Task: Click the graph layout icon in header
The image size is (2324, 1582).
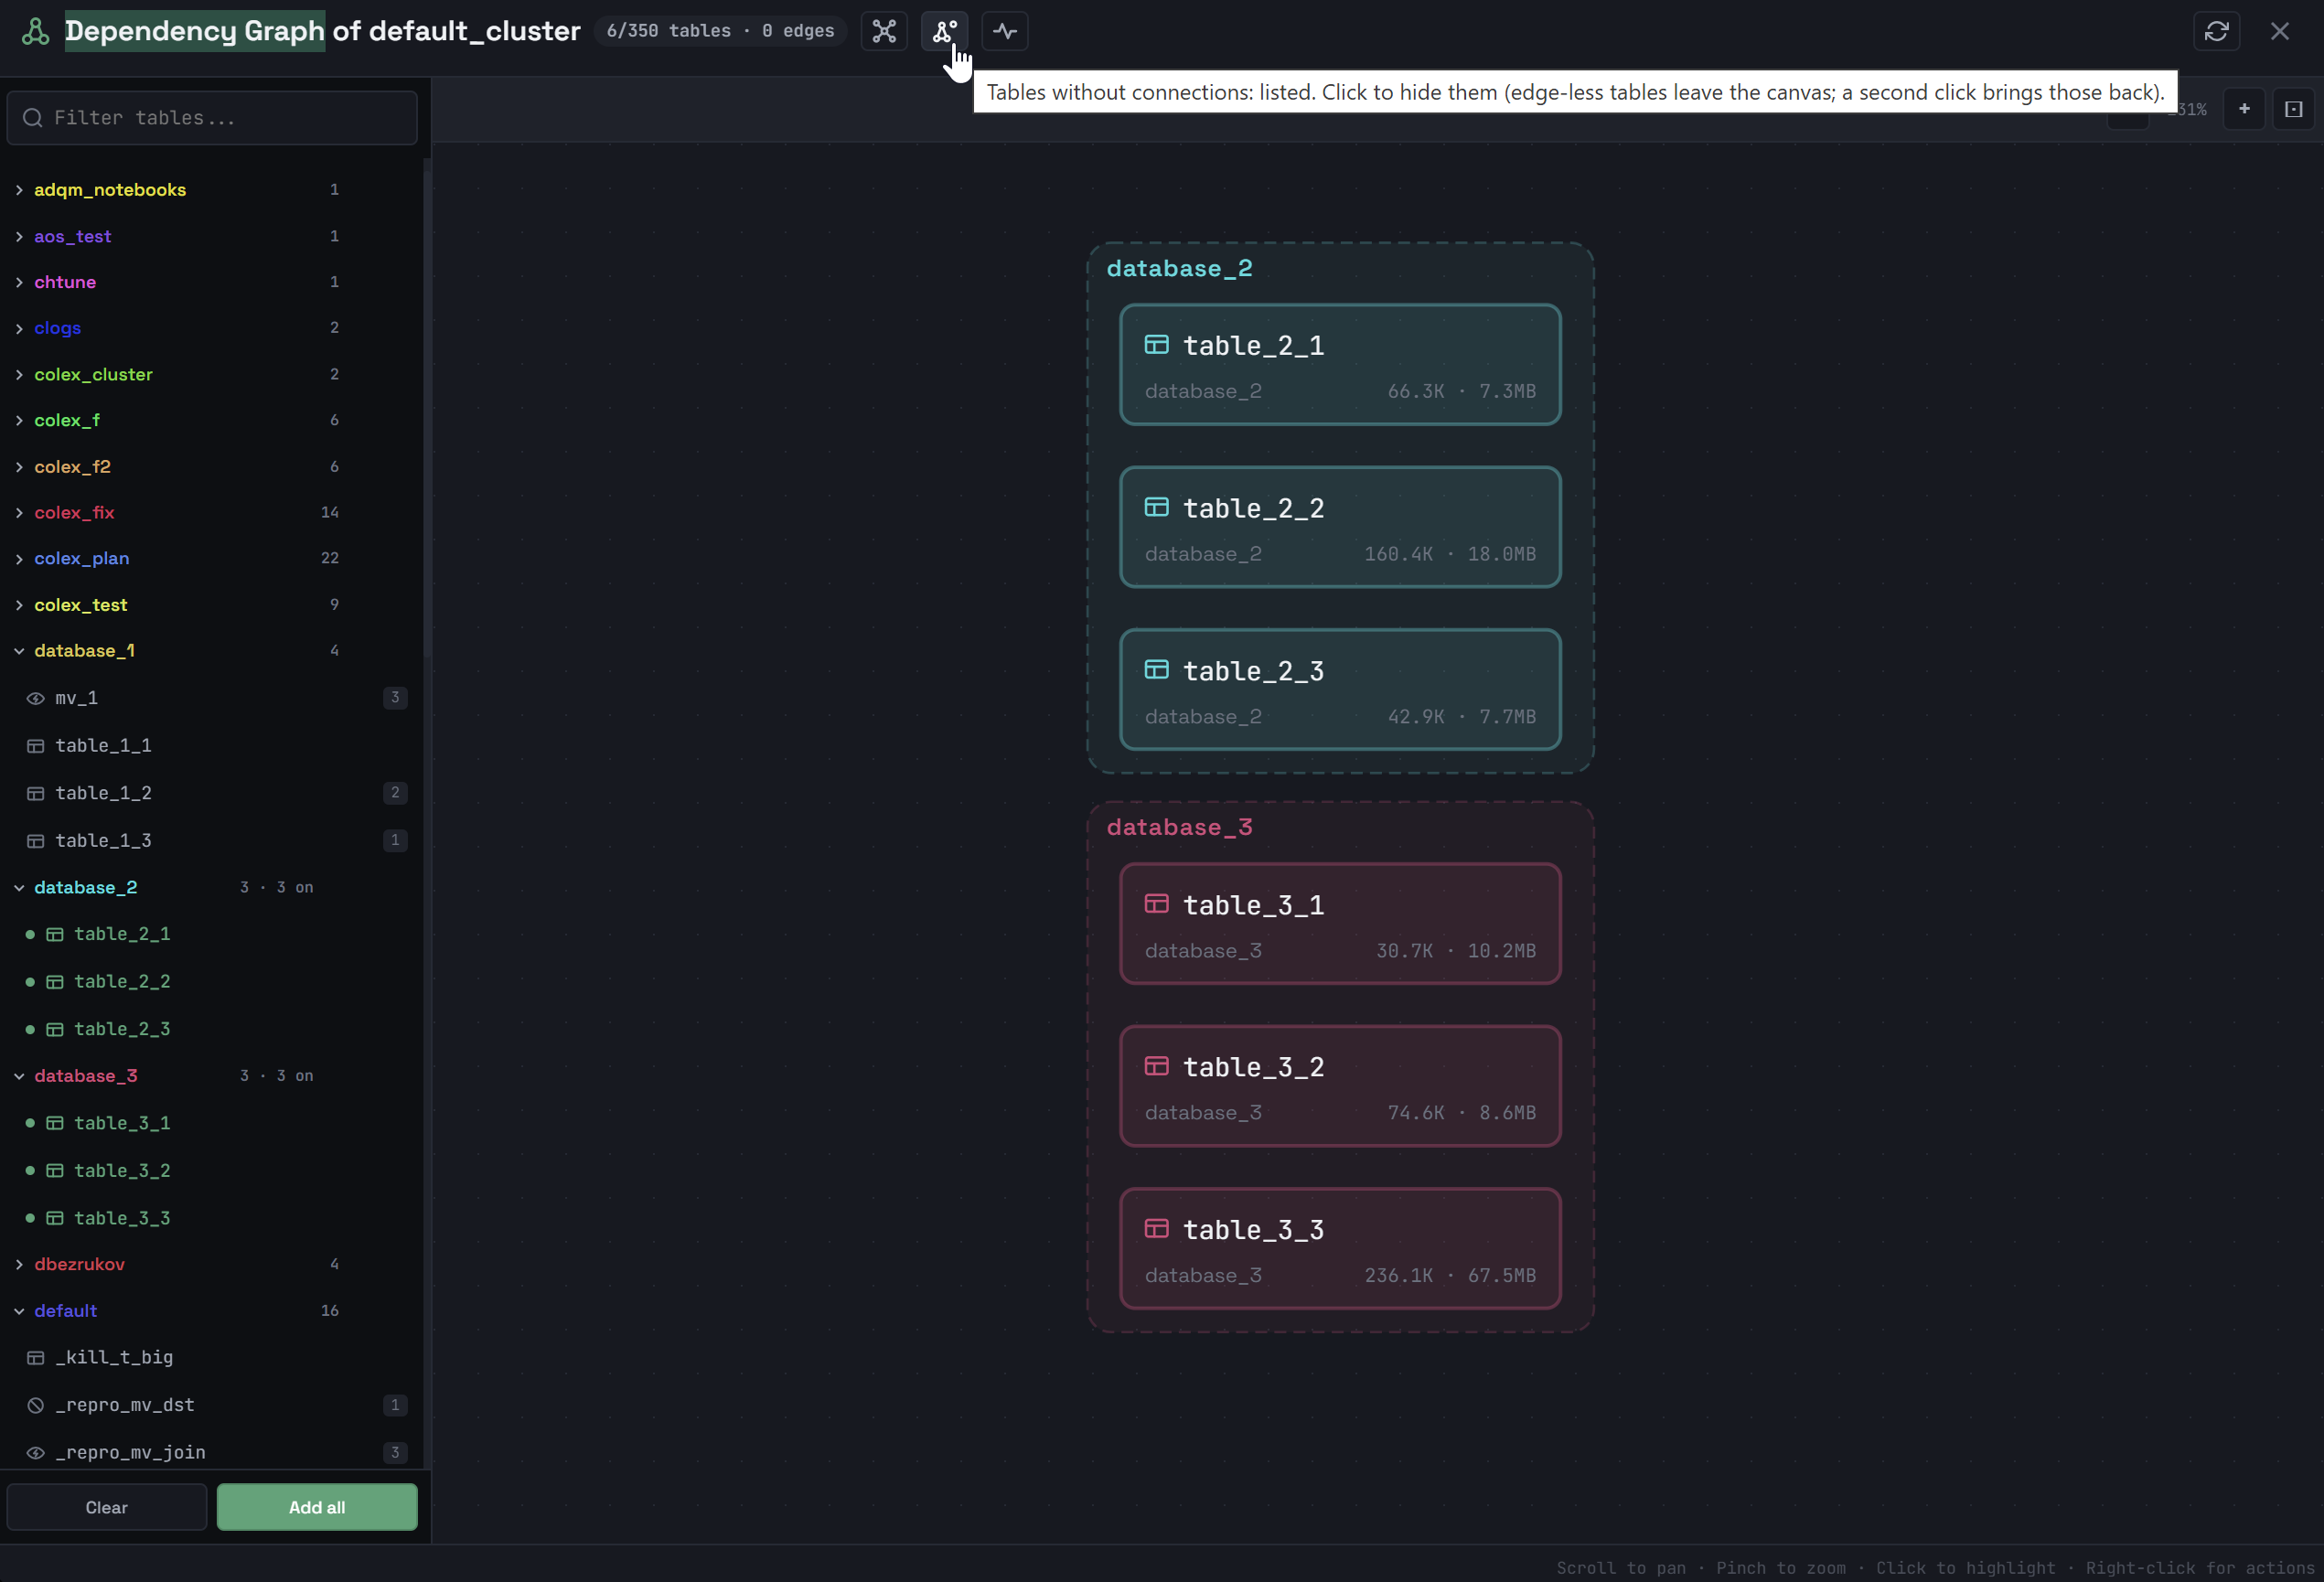Action: [884, 31]
